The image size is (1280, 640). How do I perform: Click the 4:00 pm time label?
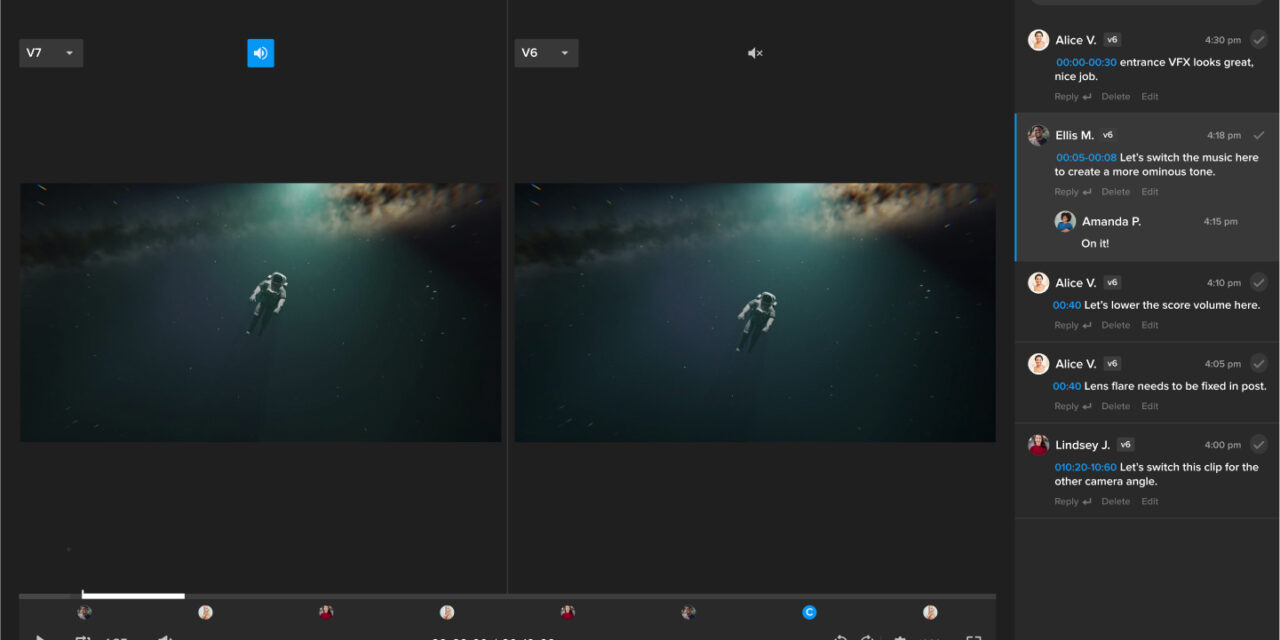tap(1223, 445)
